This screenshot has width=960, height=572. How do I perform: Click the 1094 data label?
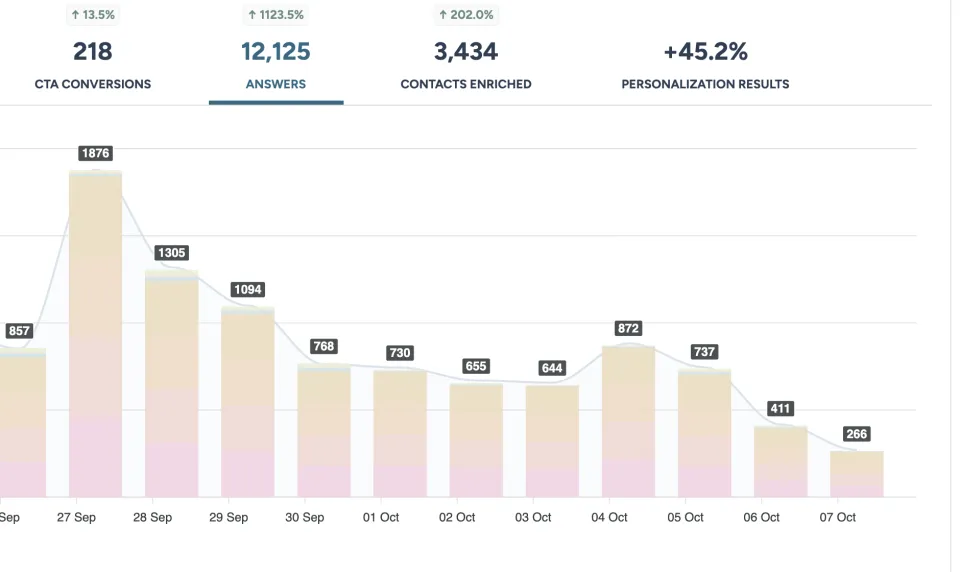click(x=248, y=290)
